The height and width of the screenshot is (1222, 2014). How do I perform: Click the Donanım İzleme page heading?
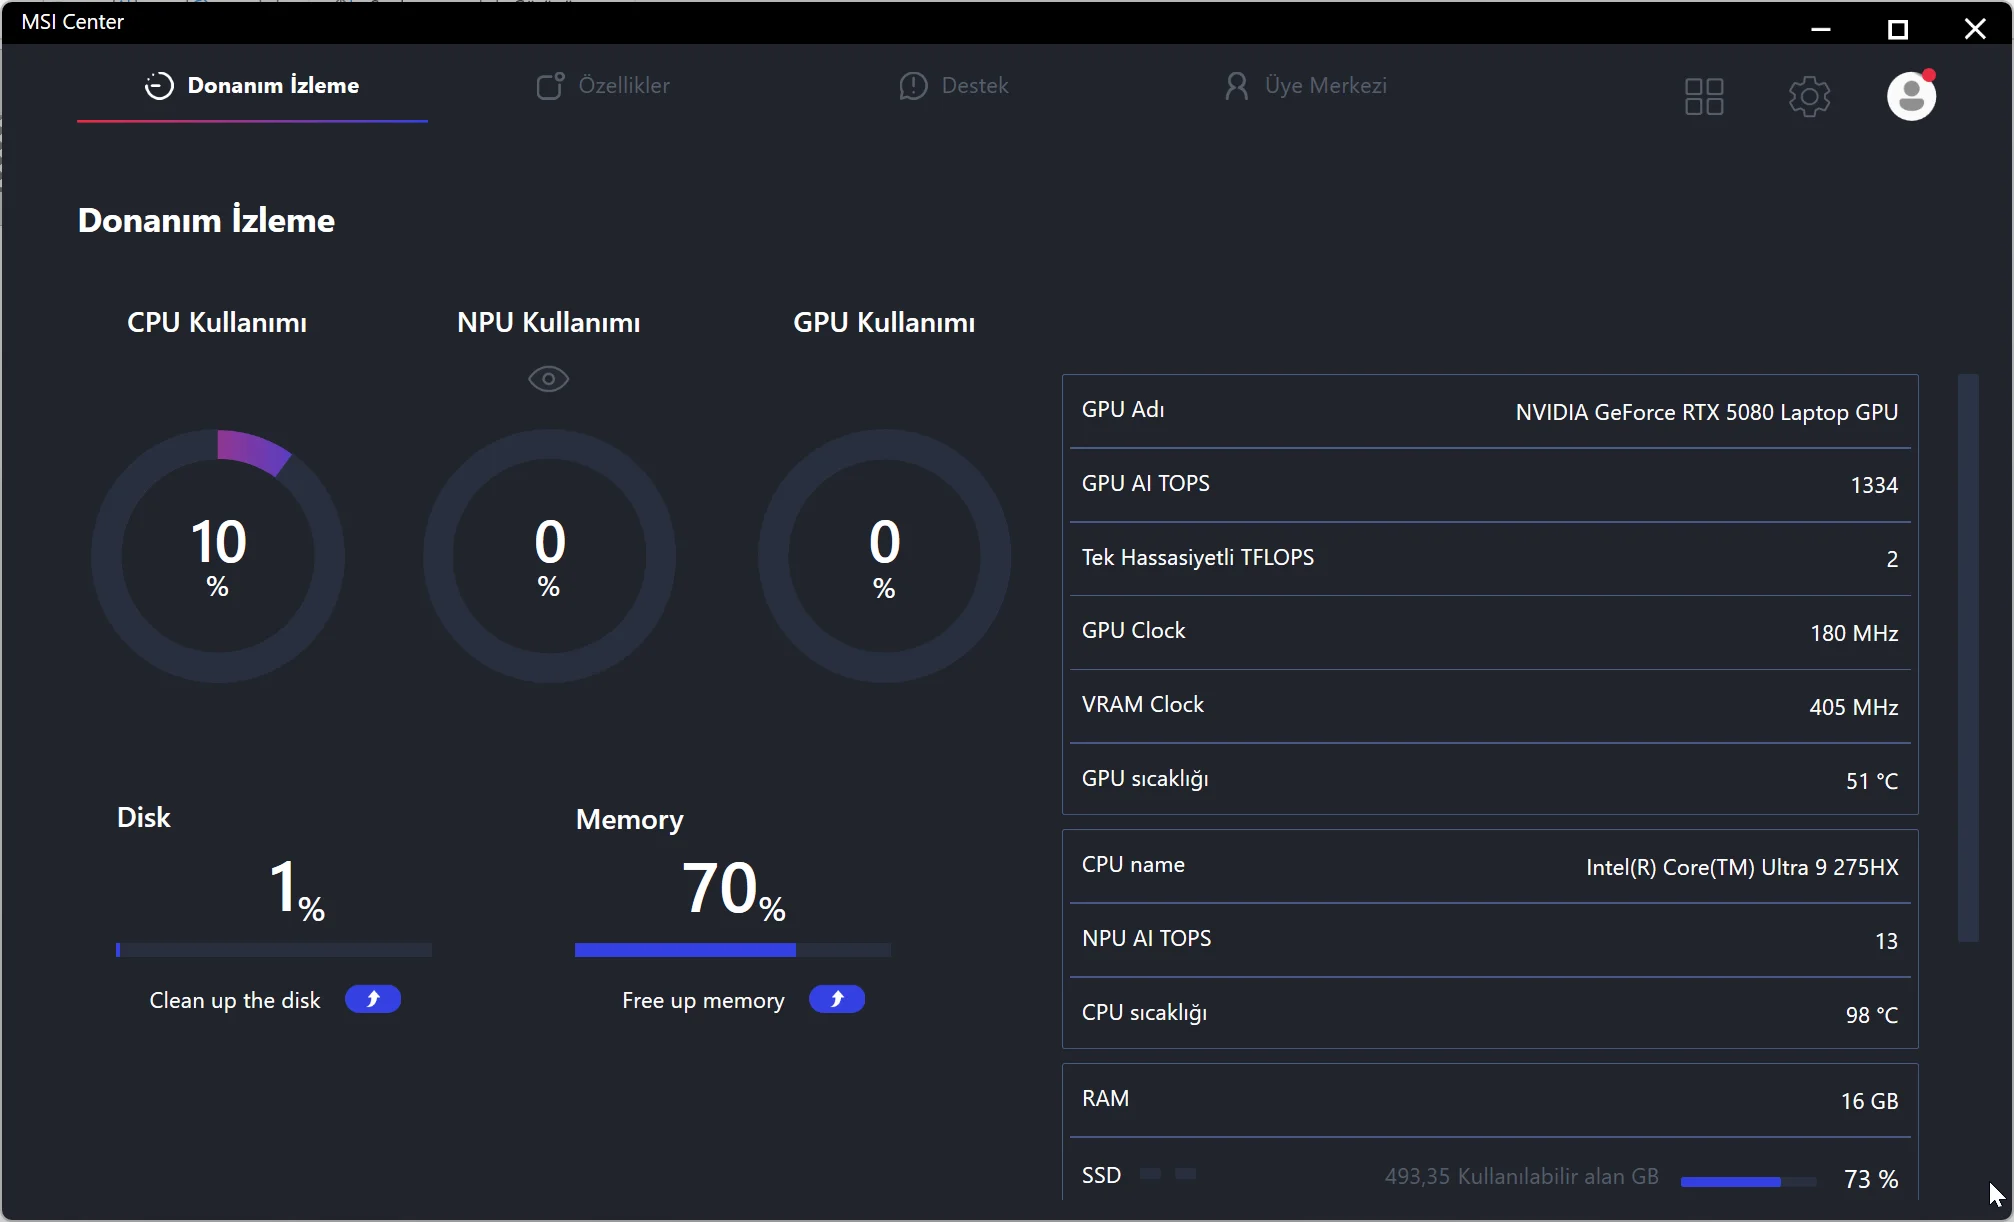point(206,220)
